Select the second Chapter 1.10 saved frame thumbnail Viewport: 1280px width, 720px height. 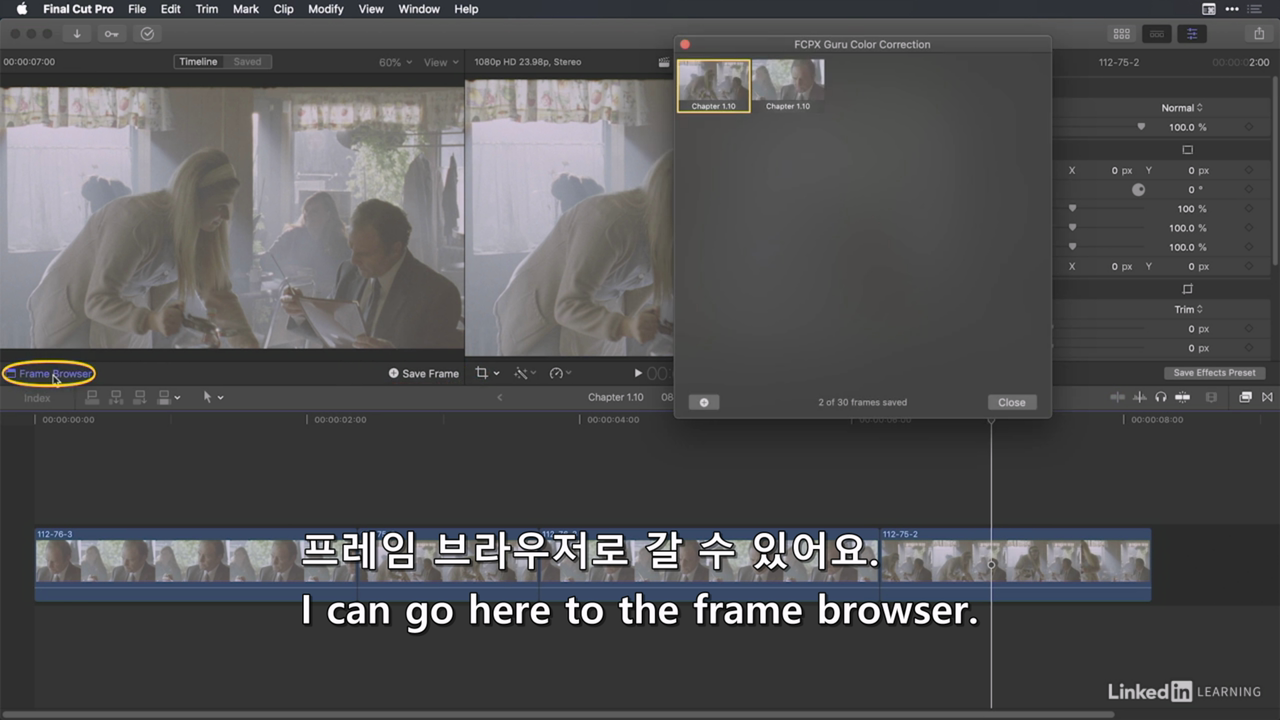(x=788, y=85)
